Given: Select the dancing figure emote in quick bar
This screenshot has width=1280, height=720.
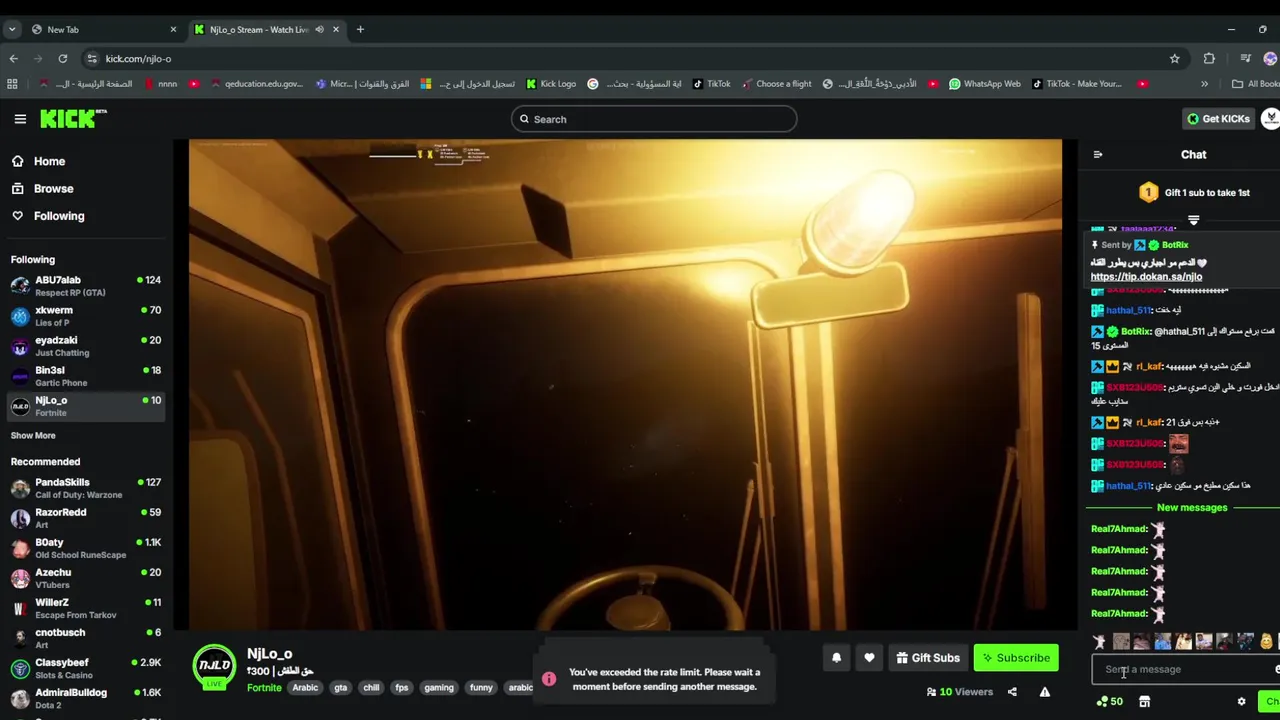Looking at the screenshot, I should 1100,642.
